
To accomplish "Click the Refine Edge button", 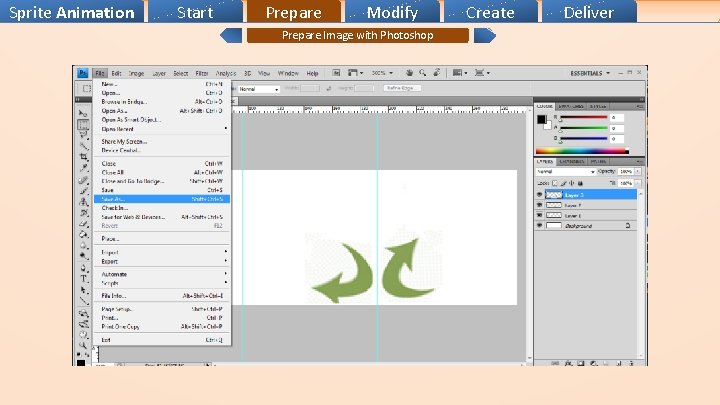I will [x=402, y=88].
